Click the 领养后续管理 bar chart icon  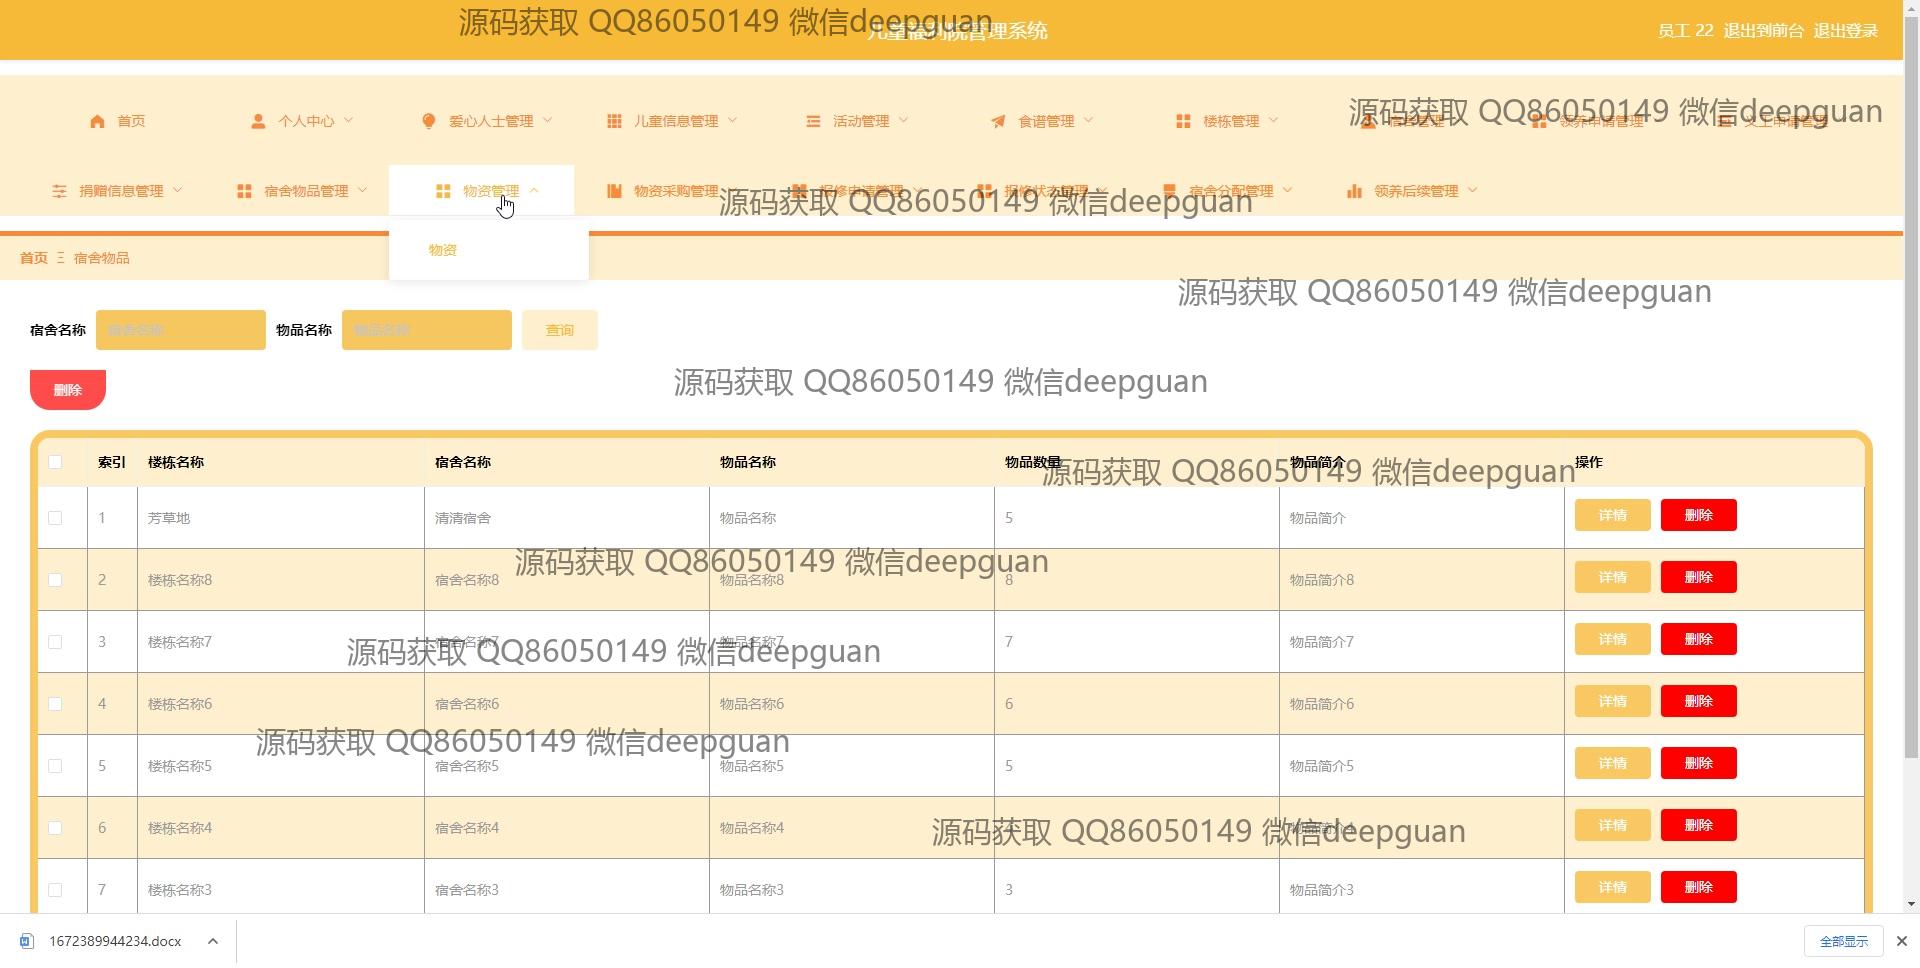(1354, 191)
